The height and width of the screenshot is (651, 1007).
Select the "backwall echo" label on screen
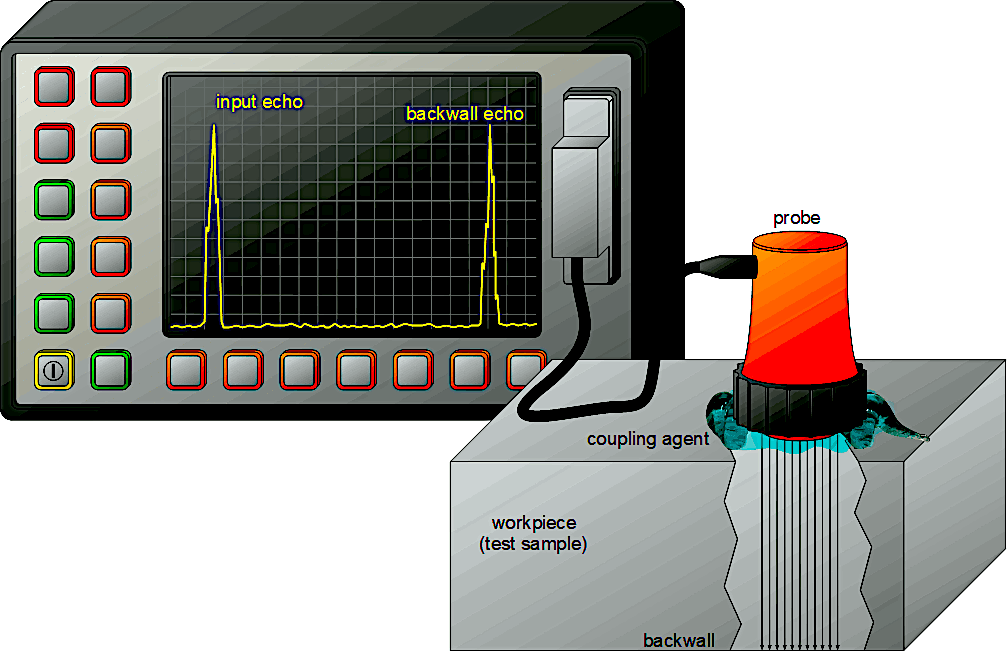click(464, 114)
